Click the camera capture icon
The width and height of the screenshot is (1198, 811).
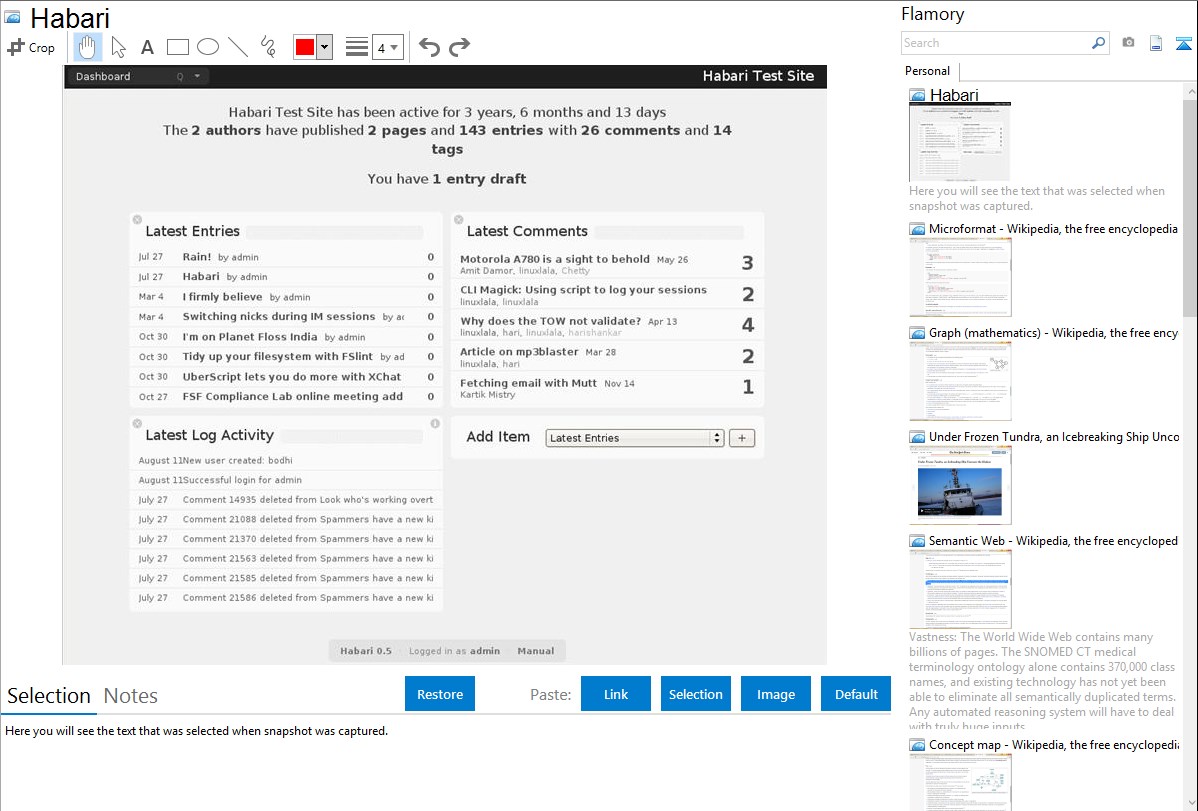coord(1128,43)
